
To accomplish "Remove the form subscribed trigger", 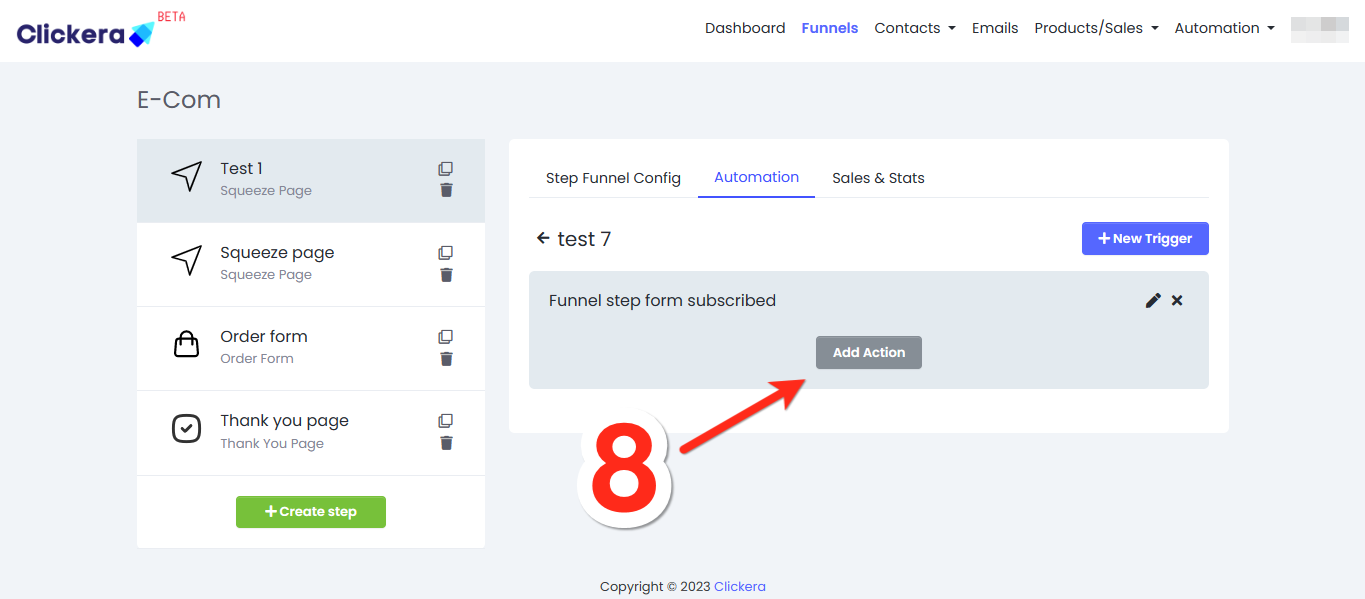I will [1177, 300].
